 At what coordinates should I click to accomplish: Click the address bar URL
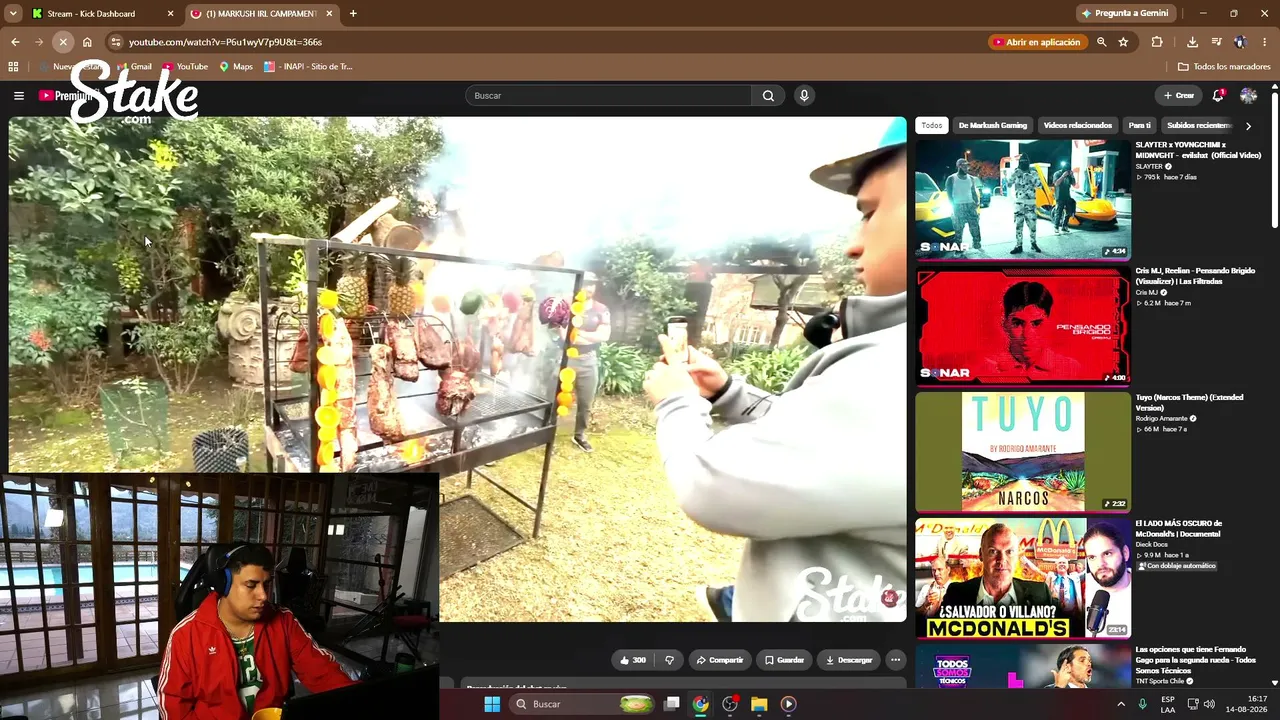(x=225, y=42)
